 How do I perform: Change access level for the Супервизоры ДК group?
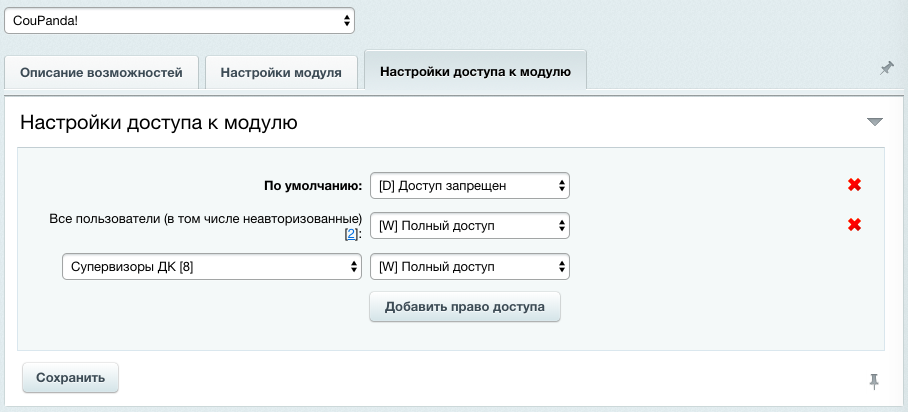[469, 267]
